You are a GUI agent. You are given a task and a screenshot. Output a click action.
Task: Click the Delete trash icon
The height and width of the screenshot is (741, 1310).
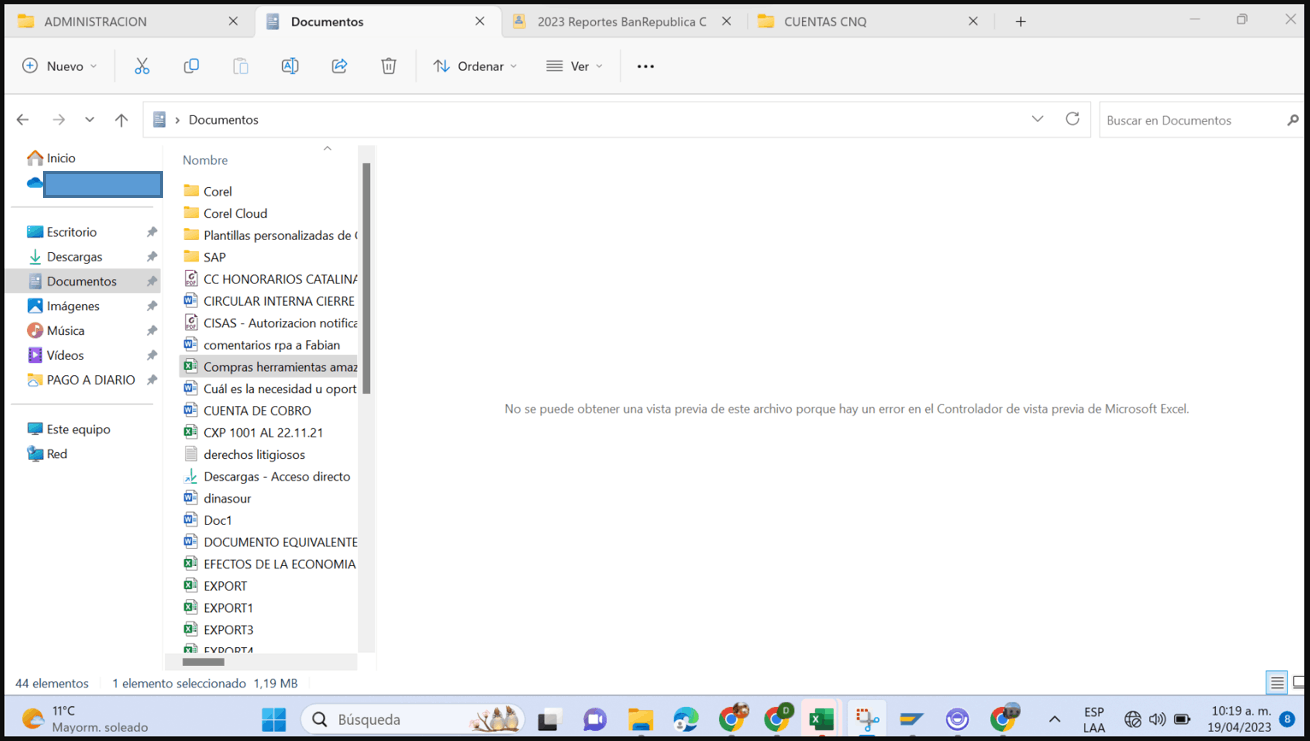[x=388, y=66]
